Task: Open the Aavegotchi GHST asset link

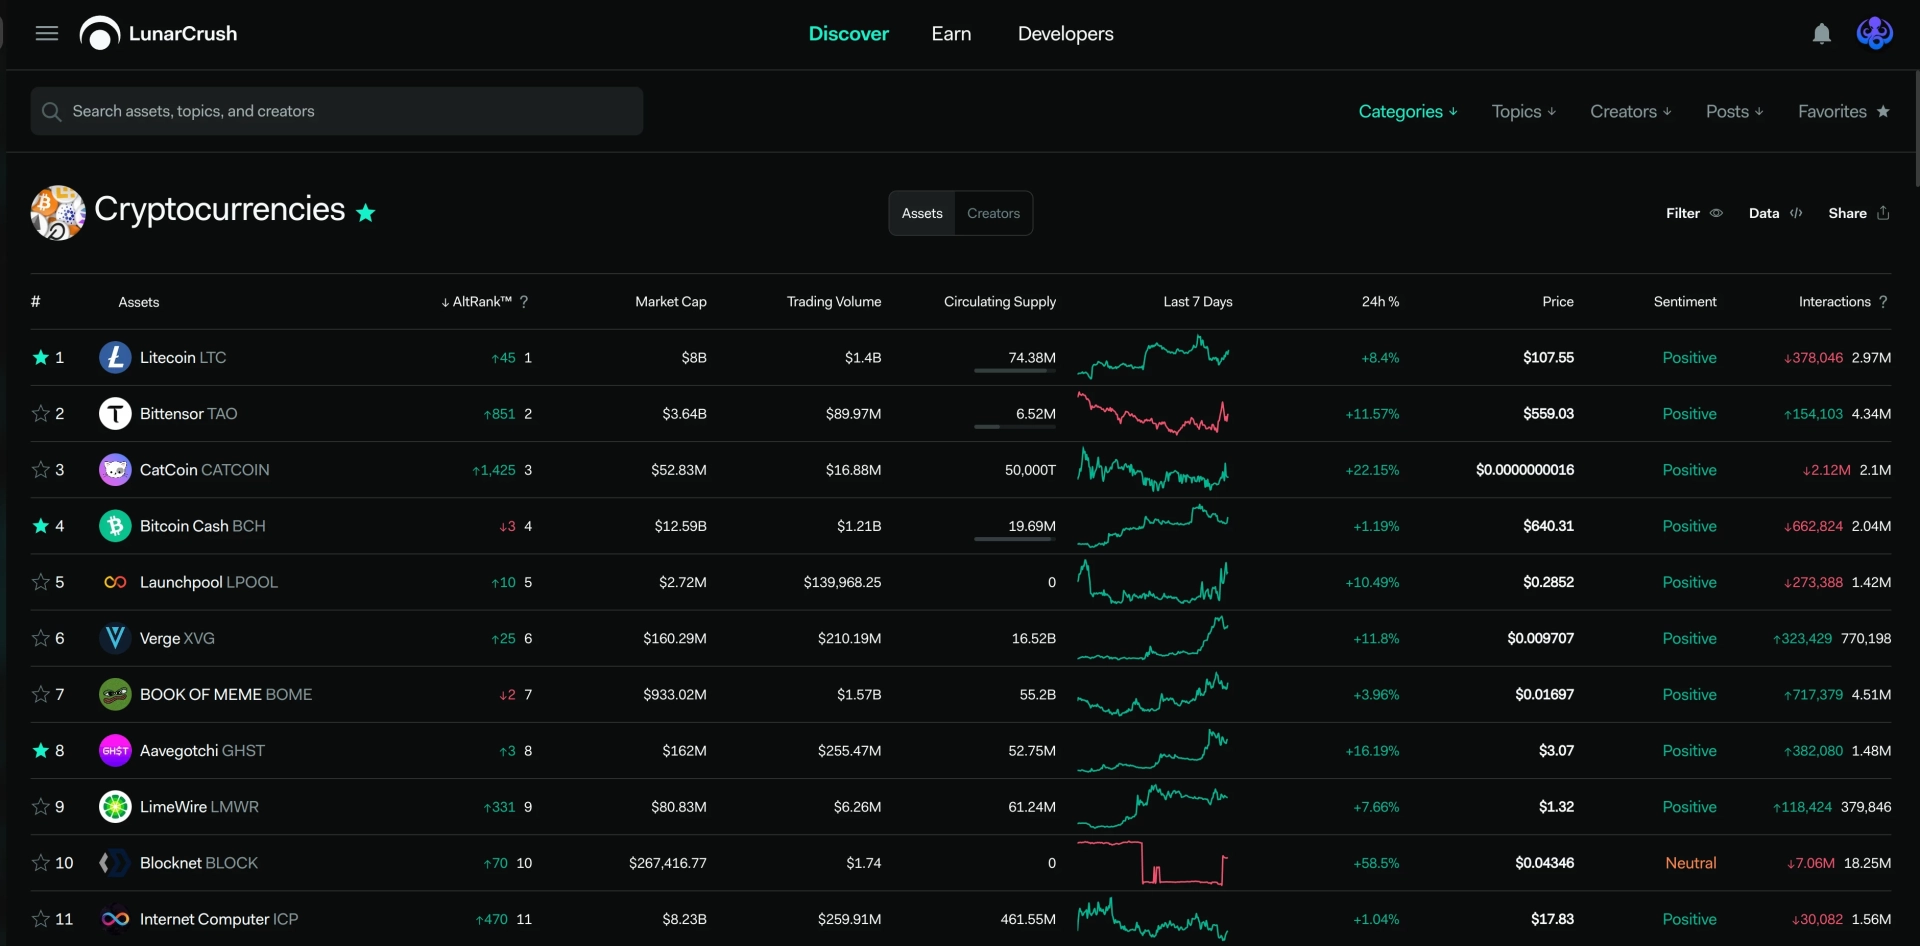Action: coord(202,750)
